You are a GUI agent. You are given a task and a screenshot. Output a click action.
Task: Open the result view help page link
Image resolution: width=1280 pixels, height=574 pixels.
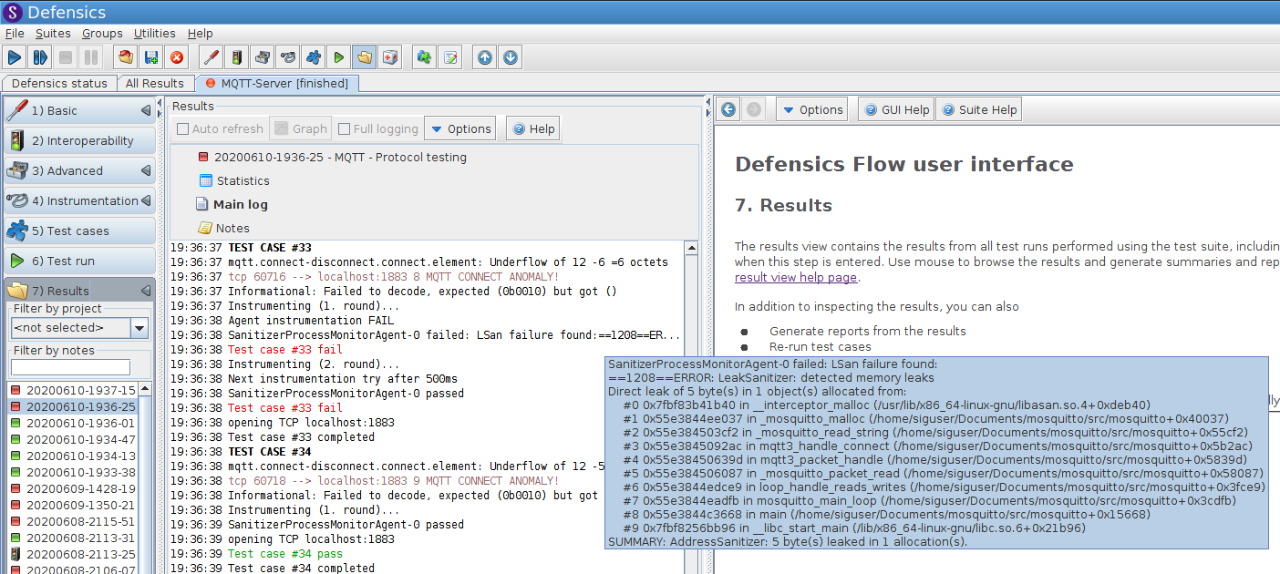(795, 278)
